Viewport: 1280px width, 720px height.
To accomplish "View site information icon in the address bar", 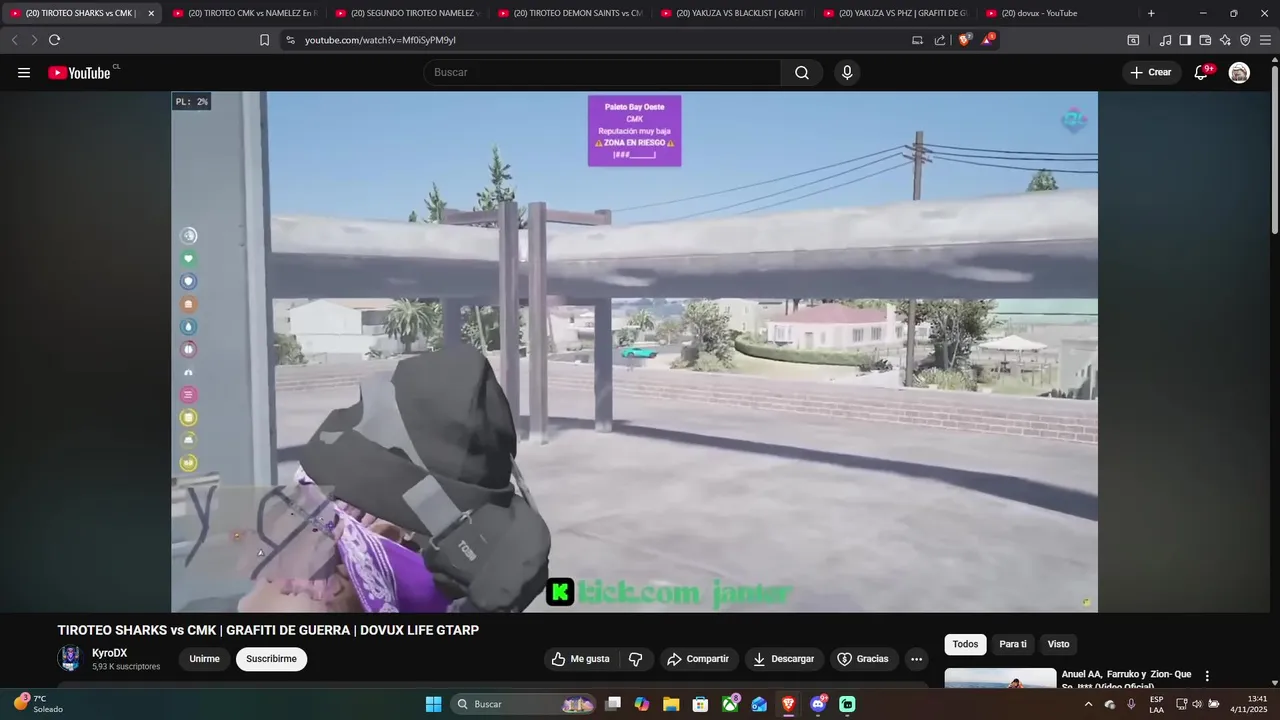I will click(290, 40).
